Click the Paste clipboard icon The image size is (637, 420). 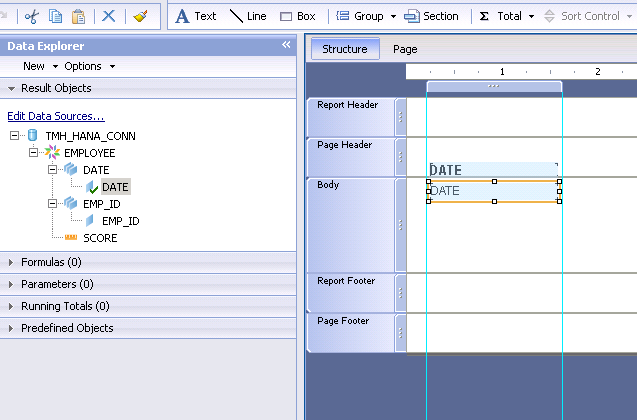click(77, 16)
